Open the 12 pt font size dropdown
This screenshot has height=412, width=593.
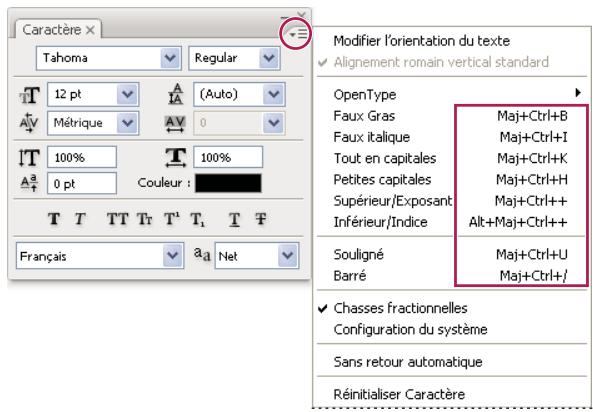coord(127,95)
